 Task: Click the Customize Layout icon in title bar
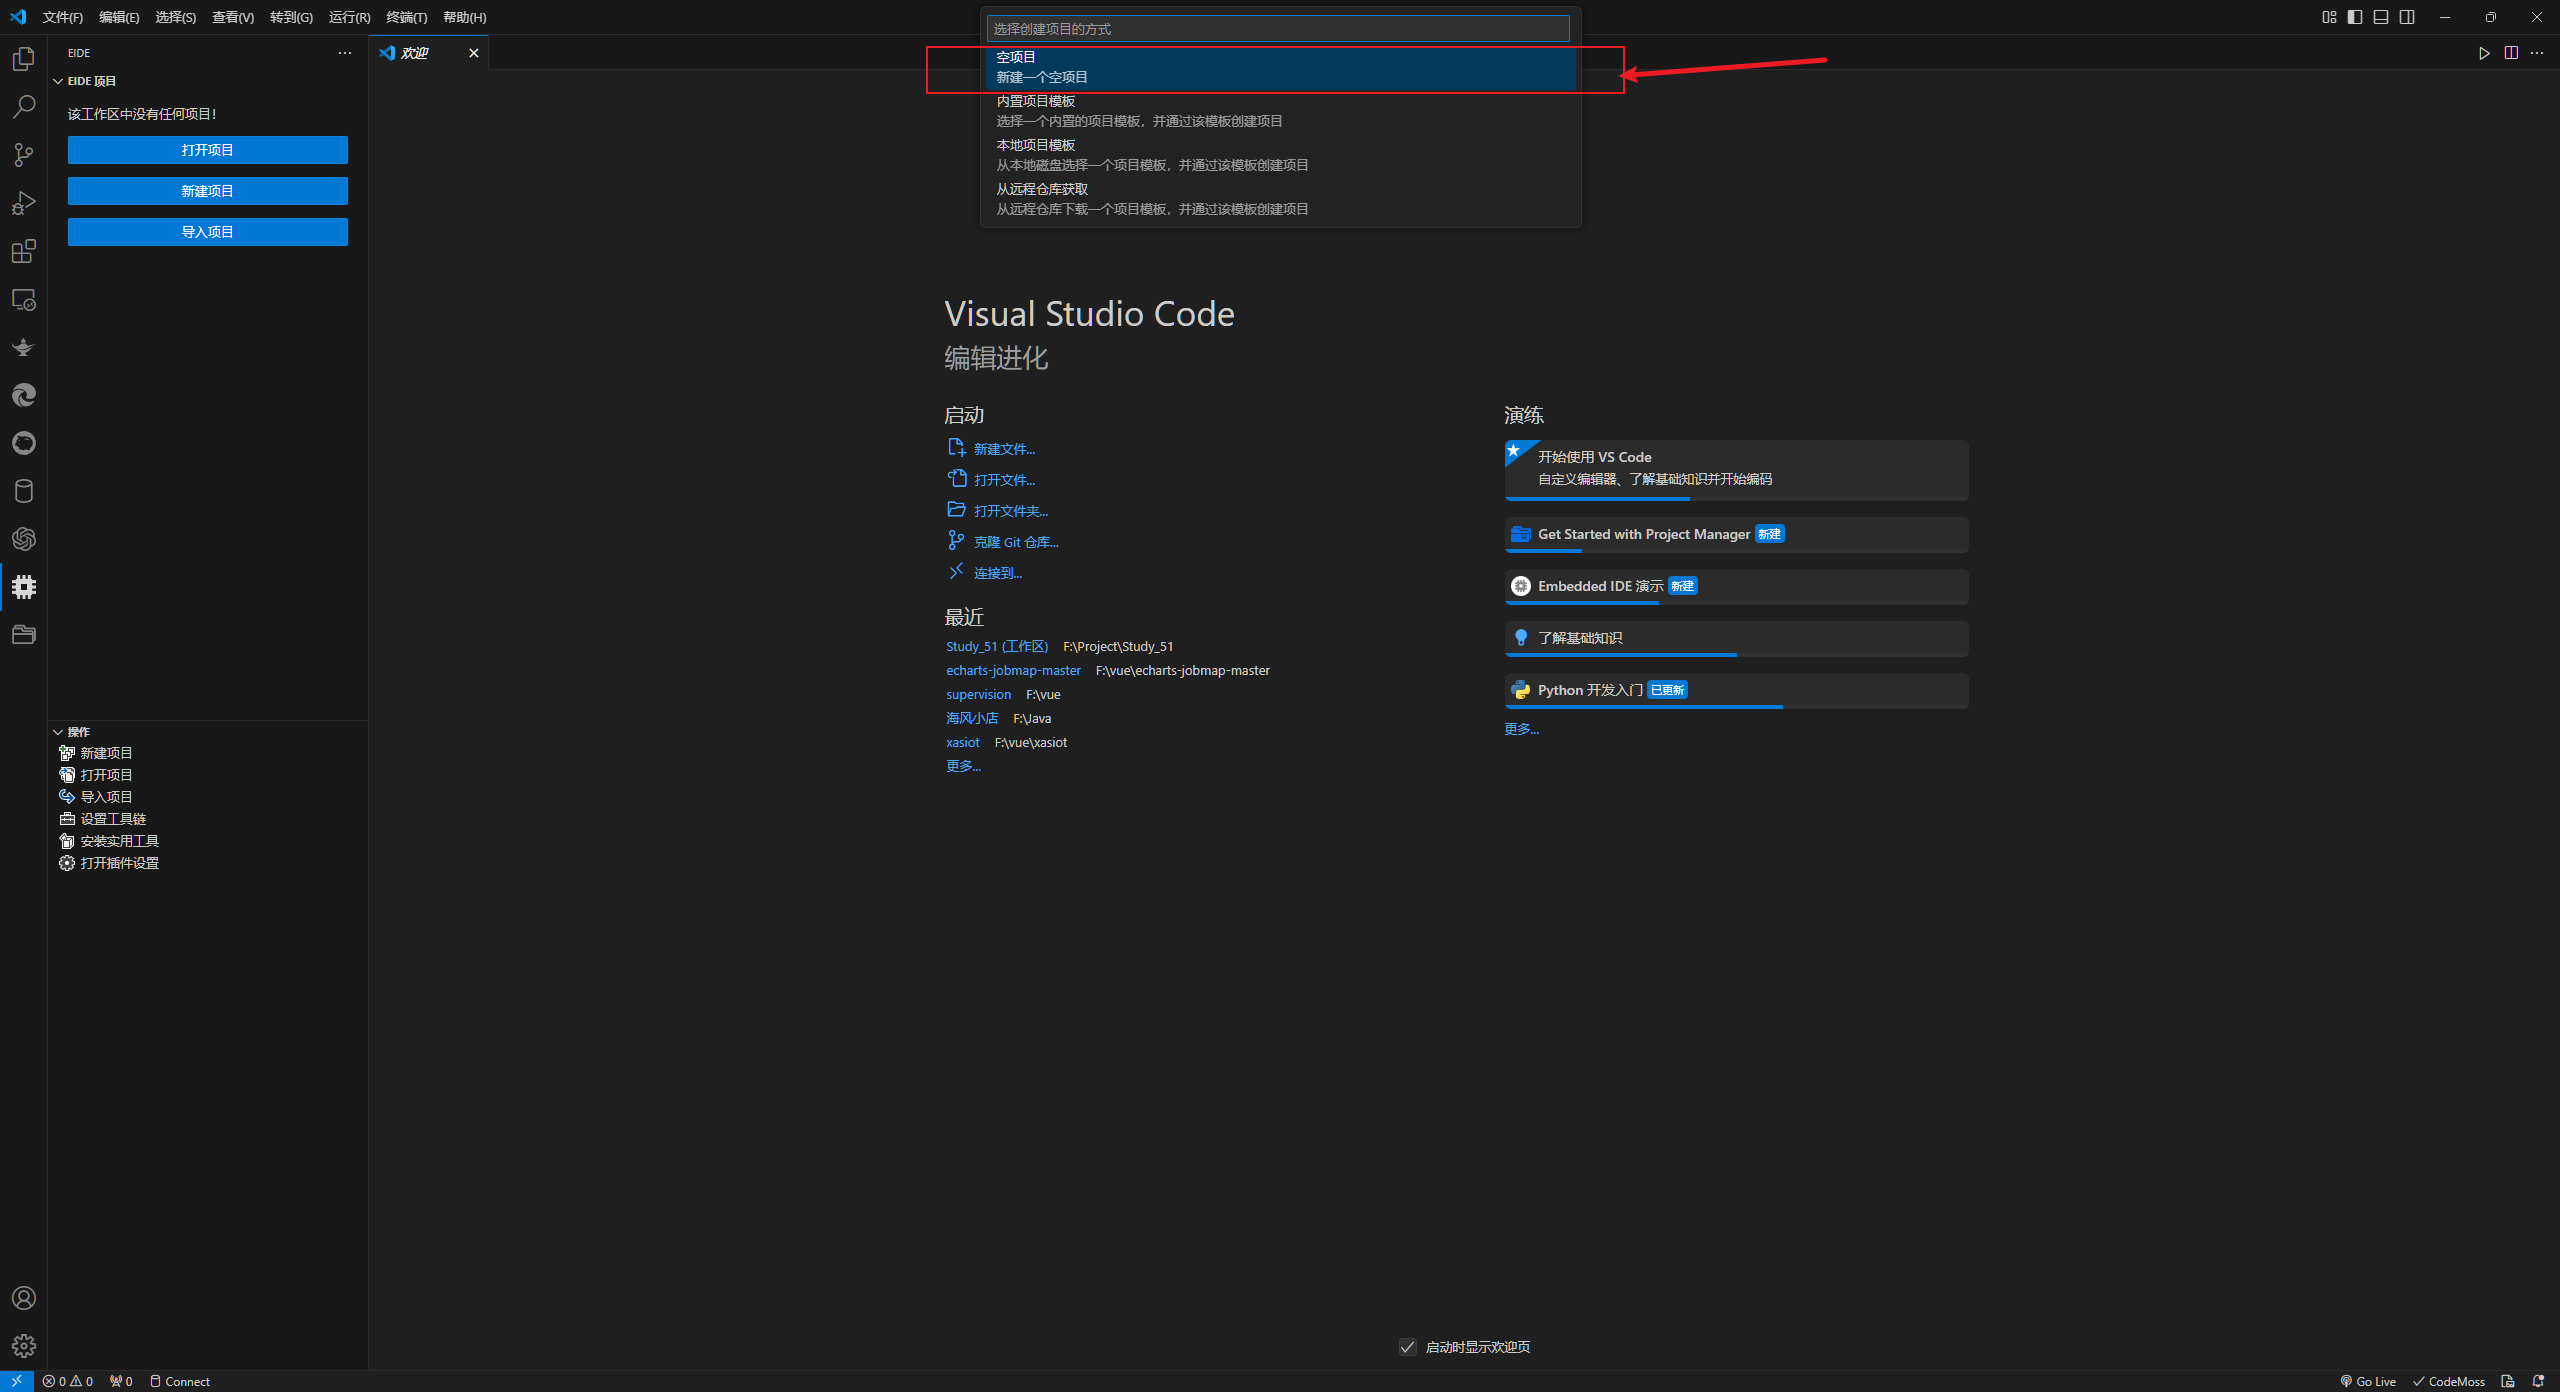(x=2329, y=17)
